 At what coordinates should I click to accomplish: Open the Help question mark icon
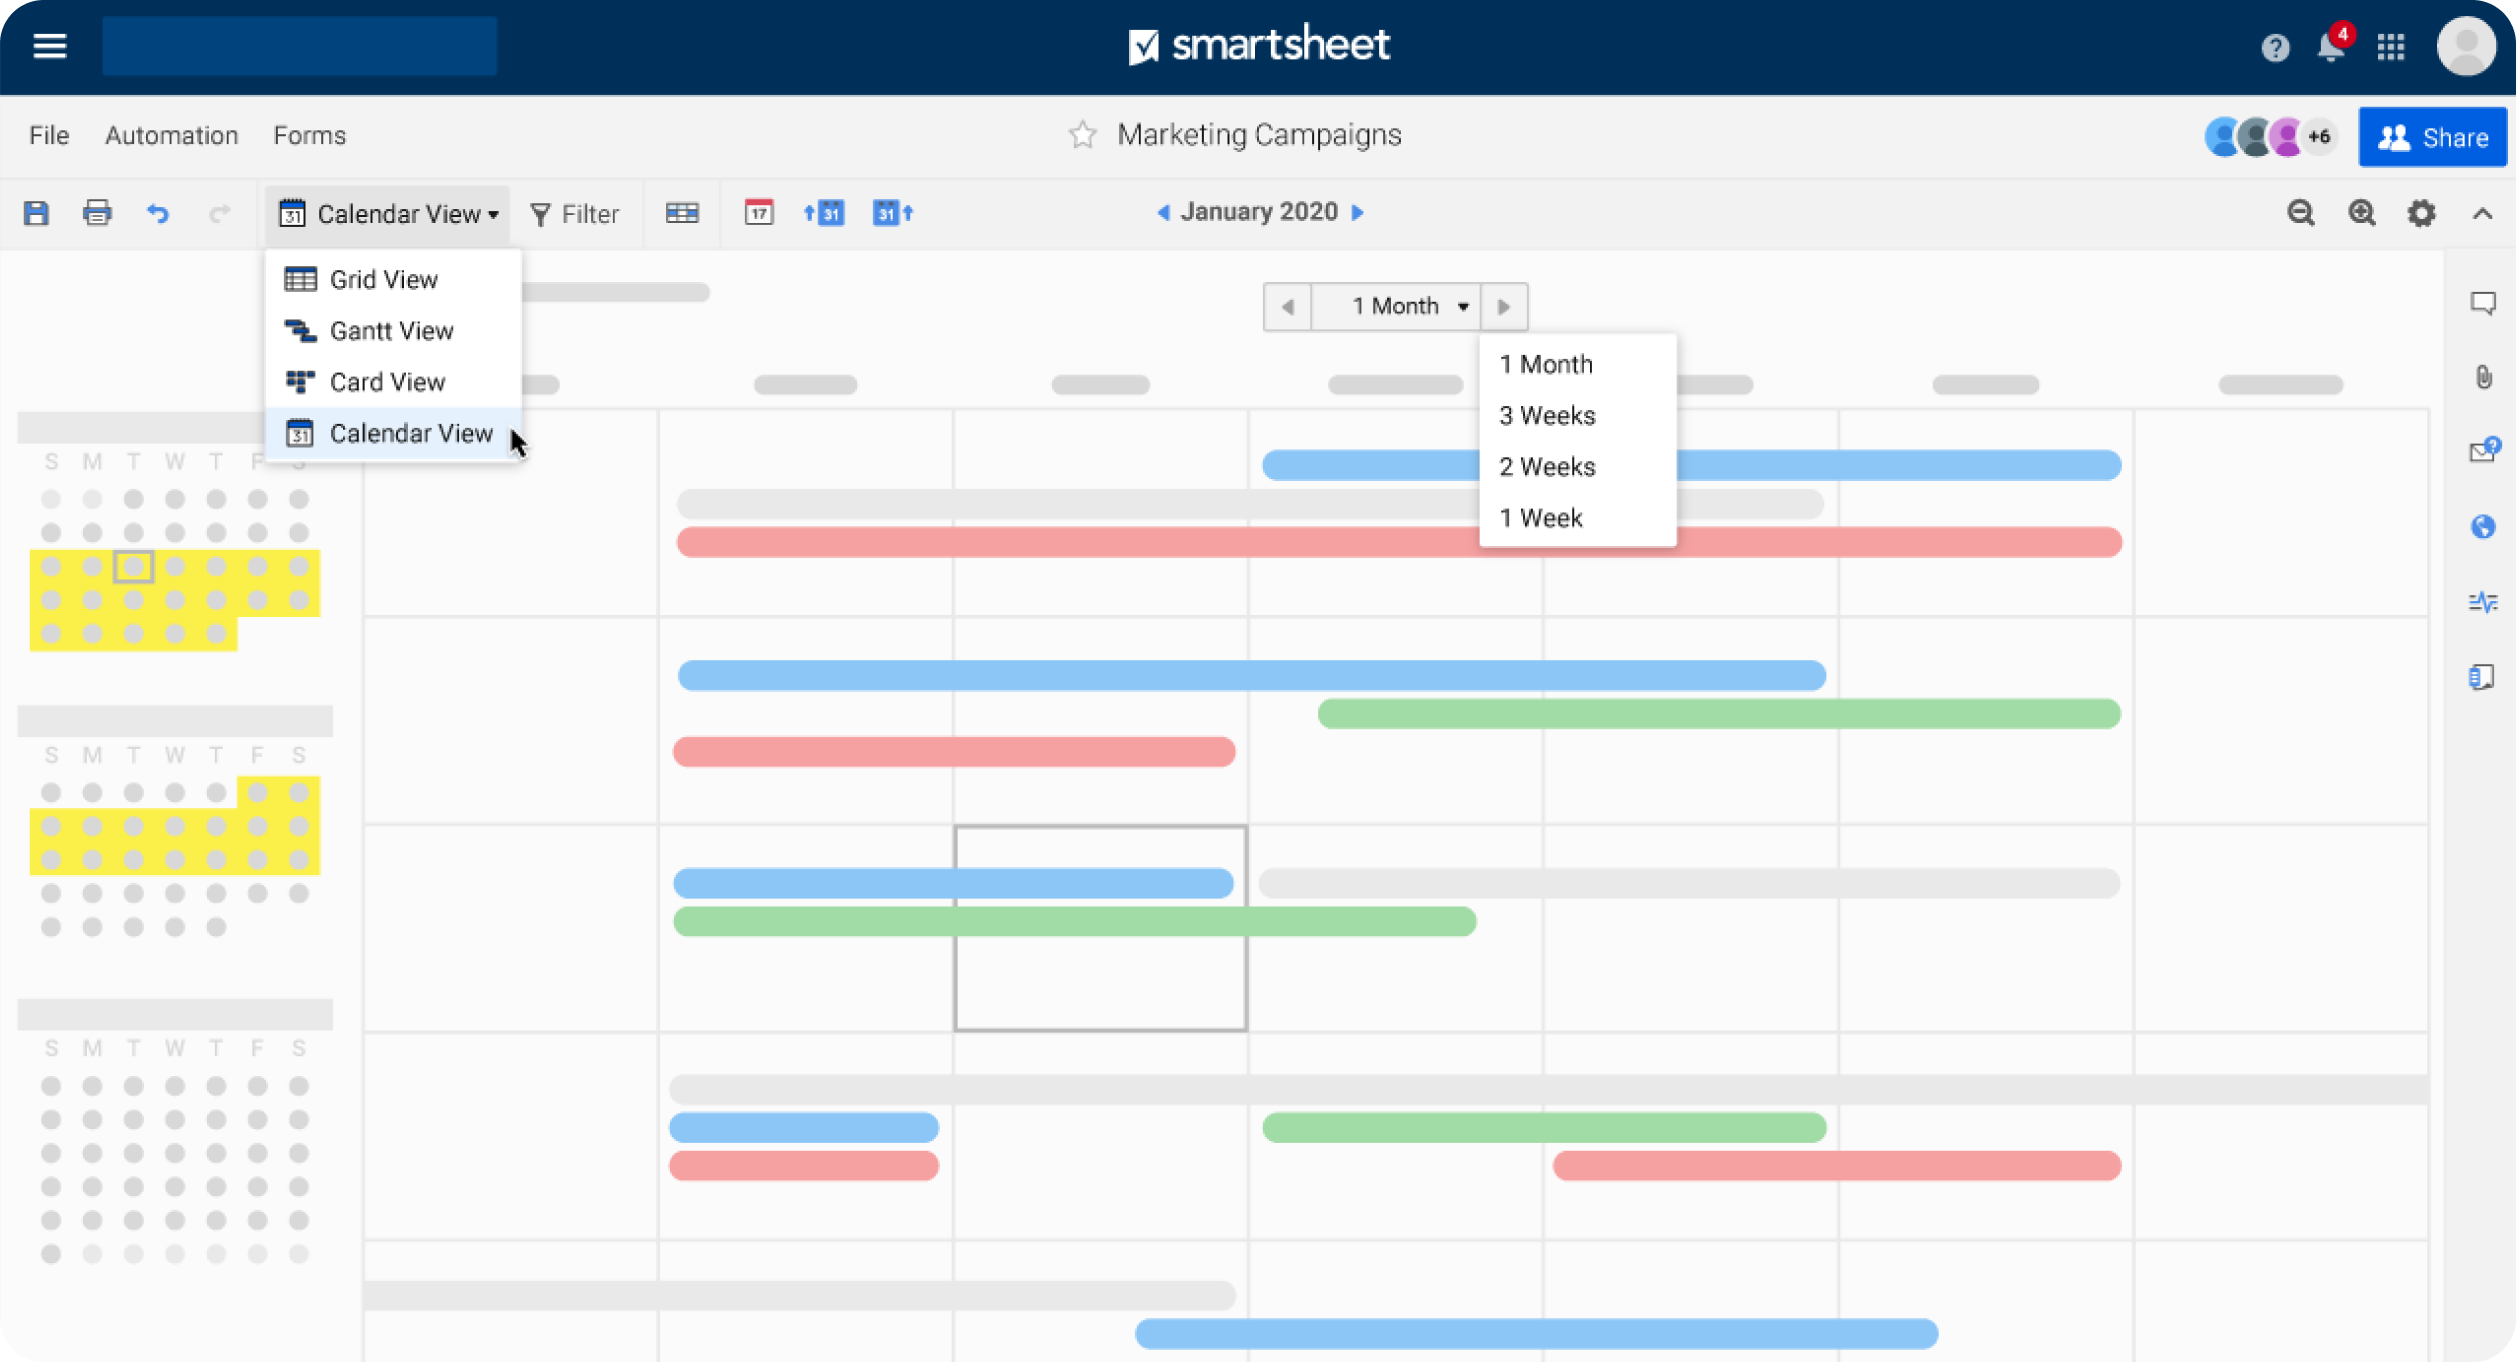point(2275,47)
